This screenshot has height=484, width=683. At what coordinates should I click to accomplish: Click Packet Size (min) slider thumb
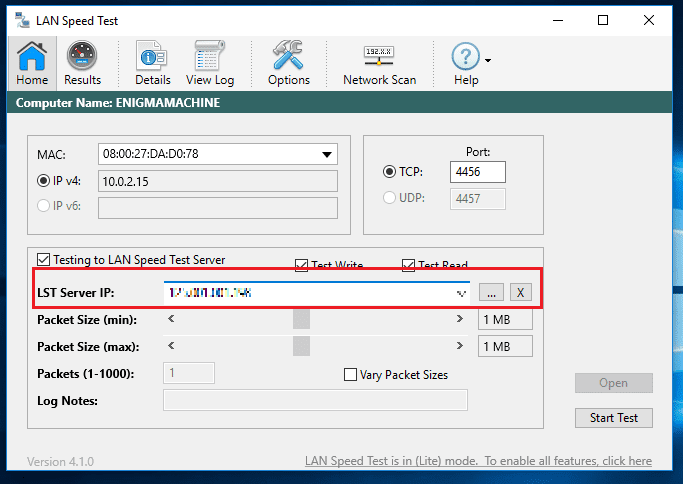(x=301, y=319)
